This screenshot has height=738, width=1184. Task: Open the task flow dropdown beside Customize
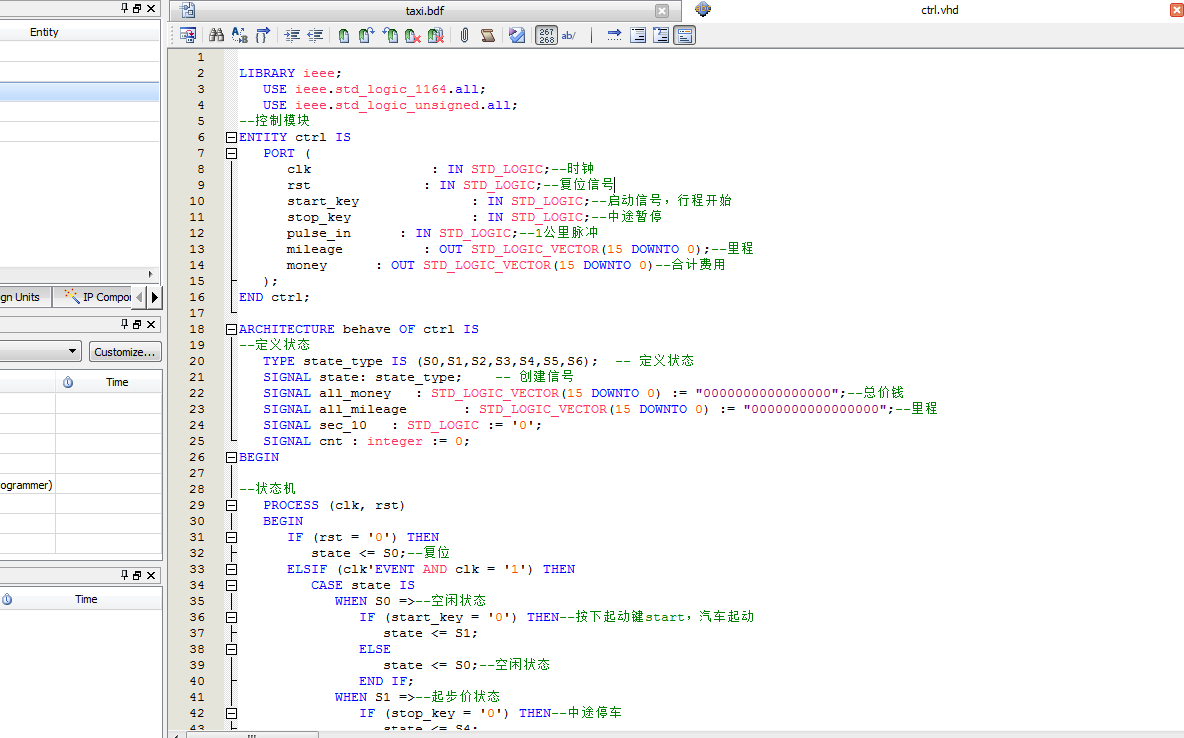(73, 352)
